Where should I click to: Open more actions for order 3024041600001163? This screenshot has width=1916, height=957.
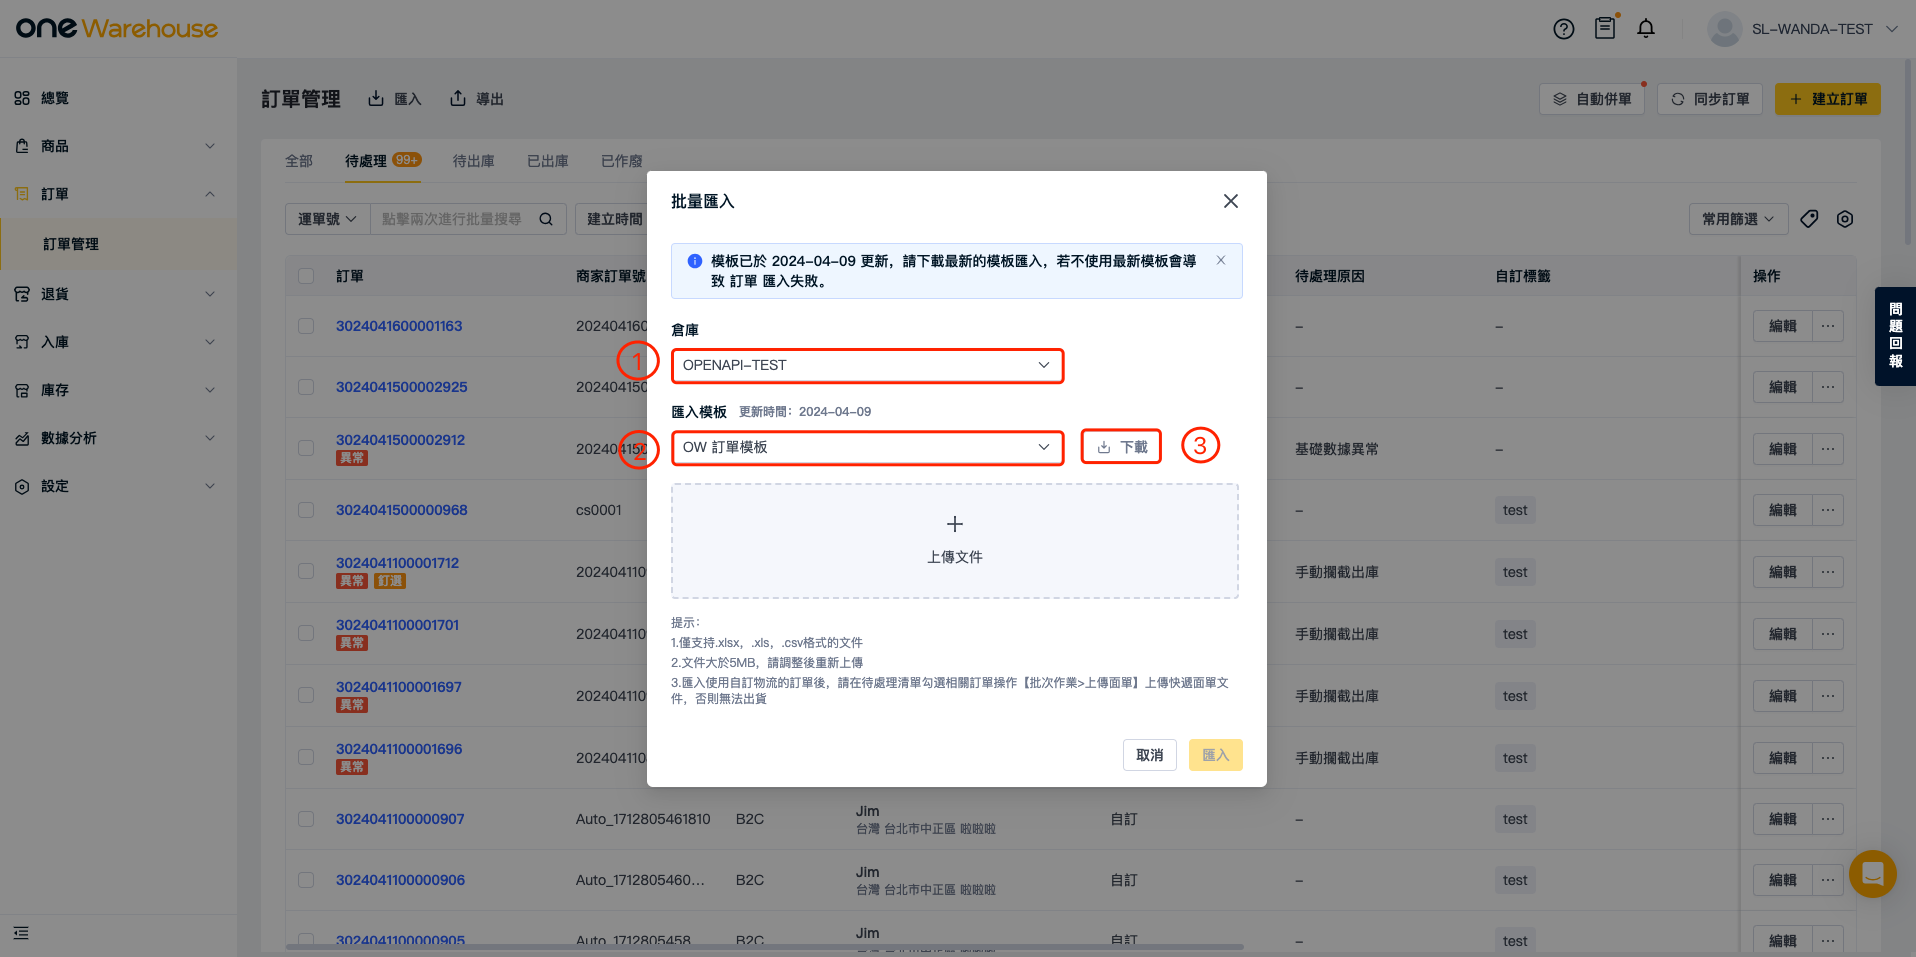pos(1828,326)
